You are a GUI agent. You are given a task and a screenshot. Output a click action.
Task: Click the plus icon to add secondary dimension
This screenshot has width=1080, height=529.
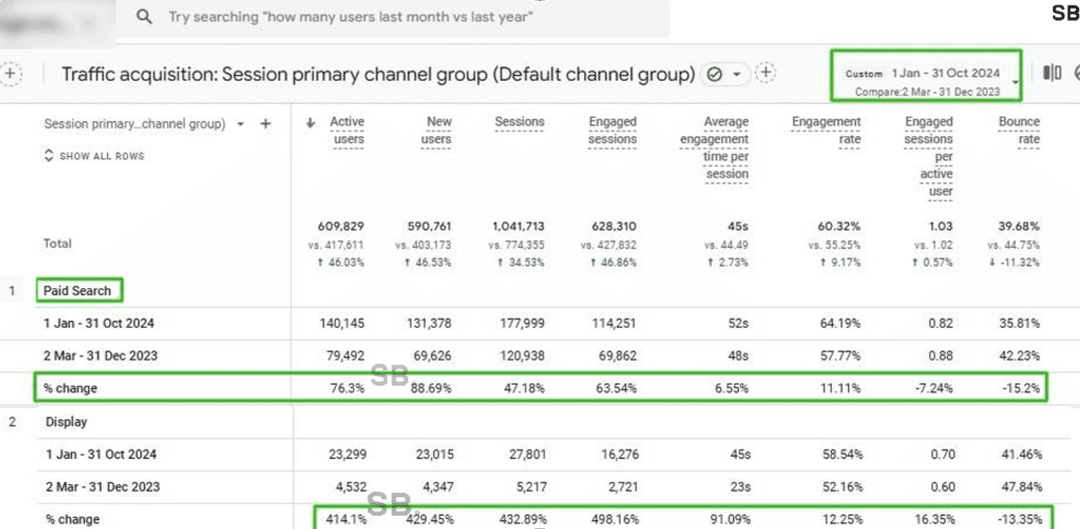click(266, 124)
